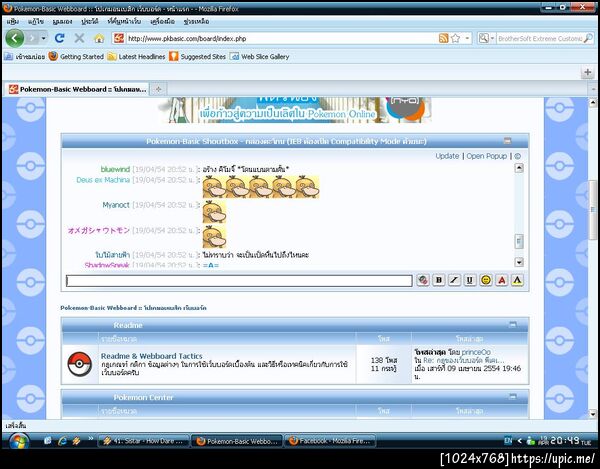Click the Update link in shoutbox
This screenshot has height=469, width=600.
click(447, 156)
